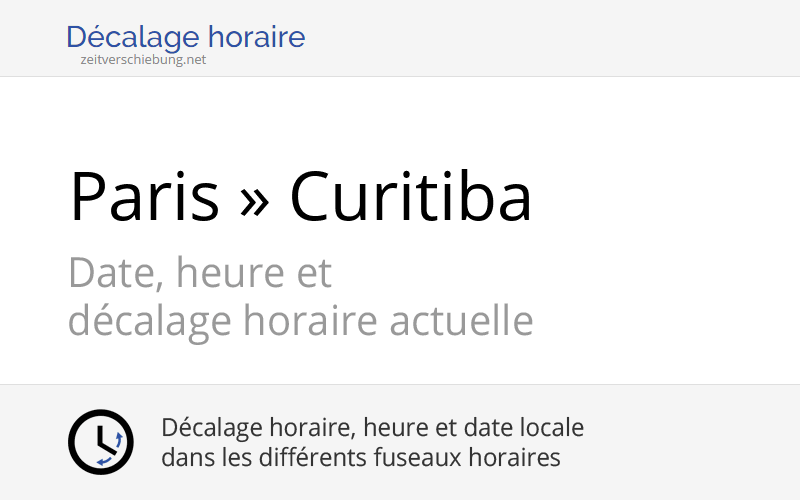The height and width of the screenshot is (500, 800).
Task: Click the clock icon in the footer
Action: click(100, 442)
